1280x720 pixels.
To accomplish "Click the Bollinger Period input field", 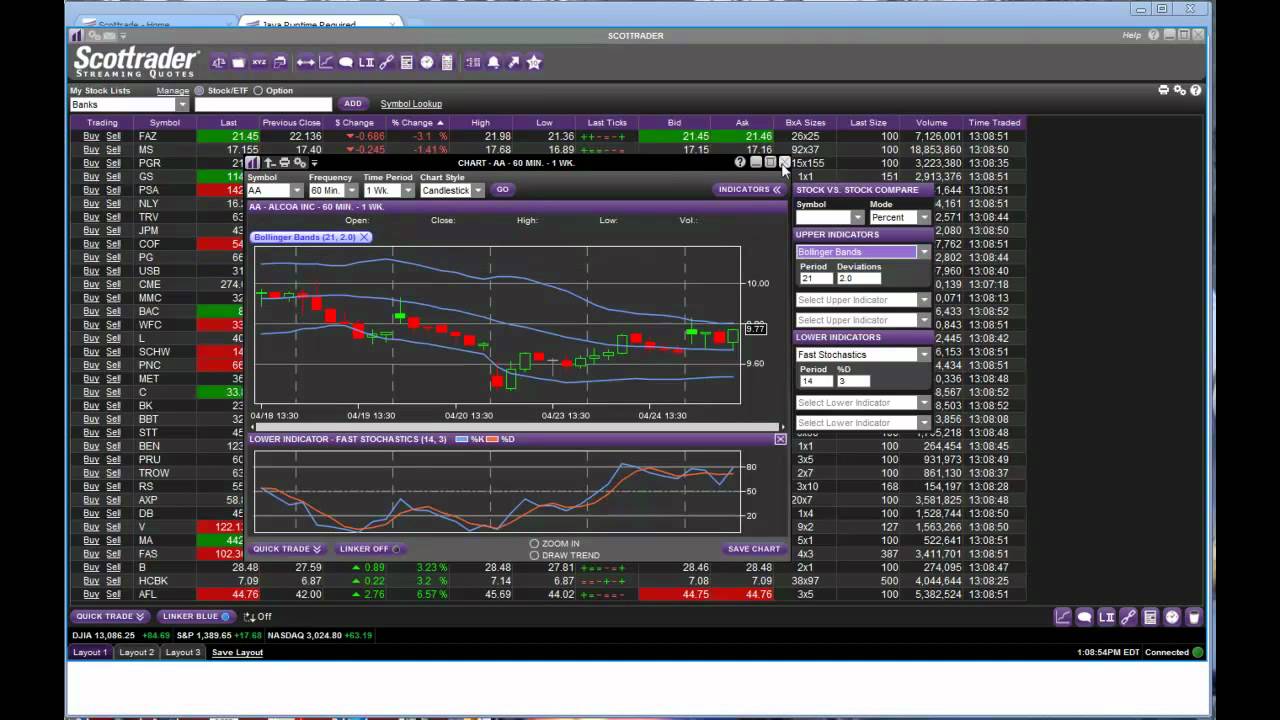I will click(x=815, y=278).
